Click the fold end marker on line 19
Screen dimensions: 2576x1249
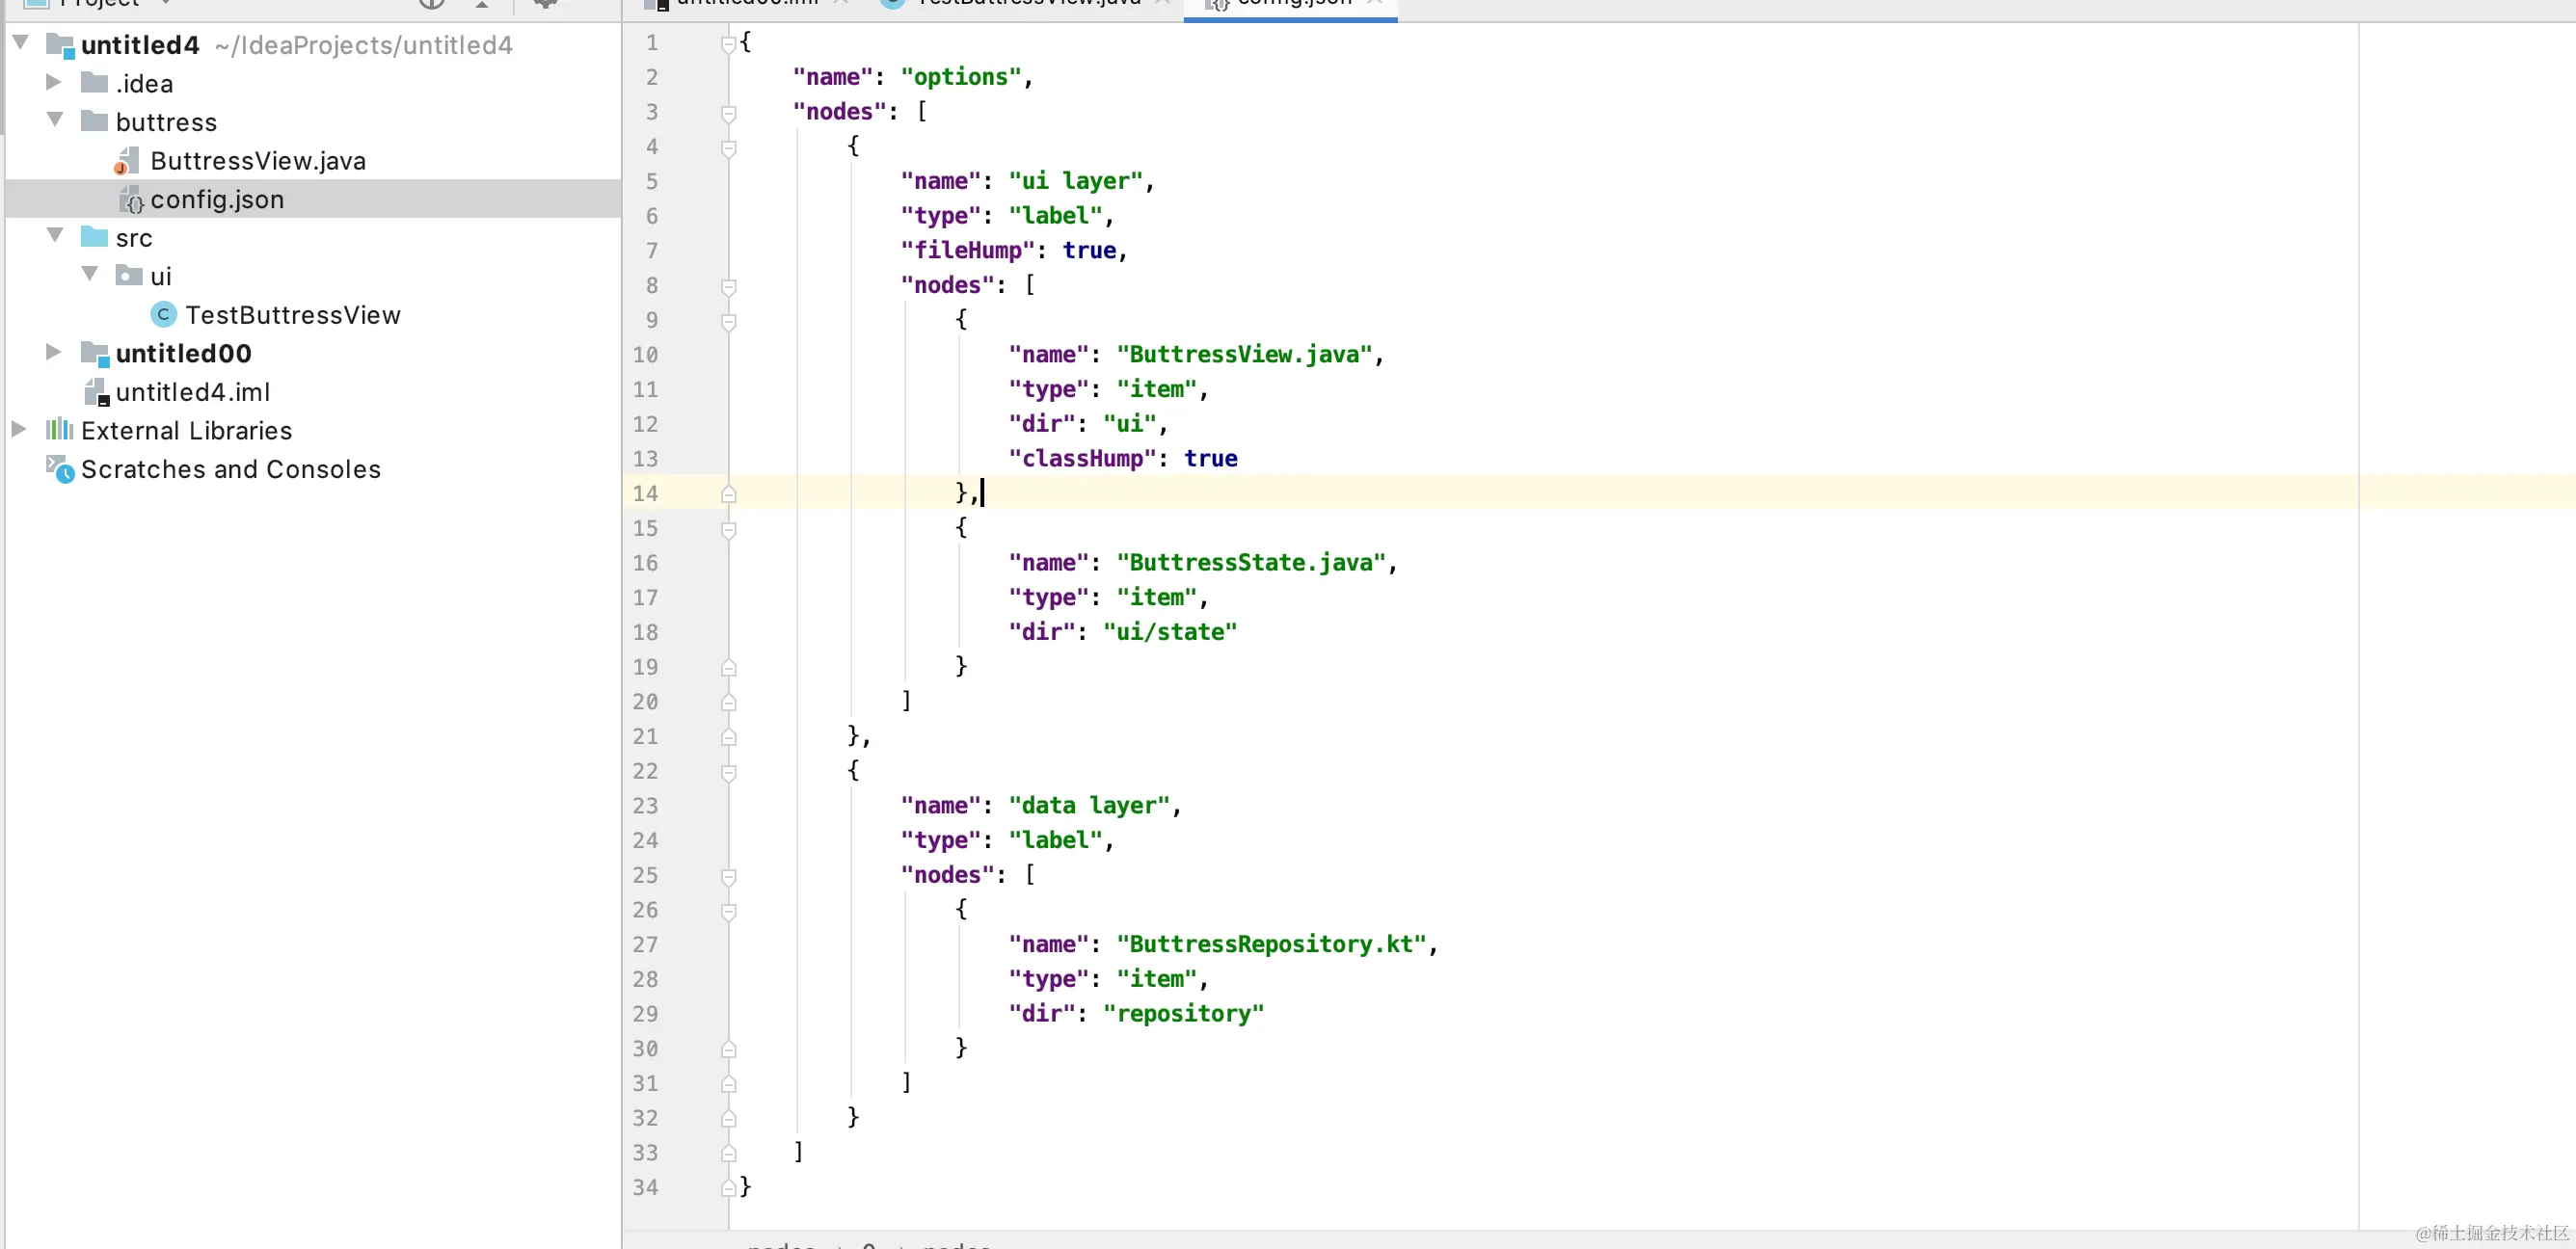729,668
